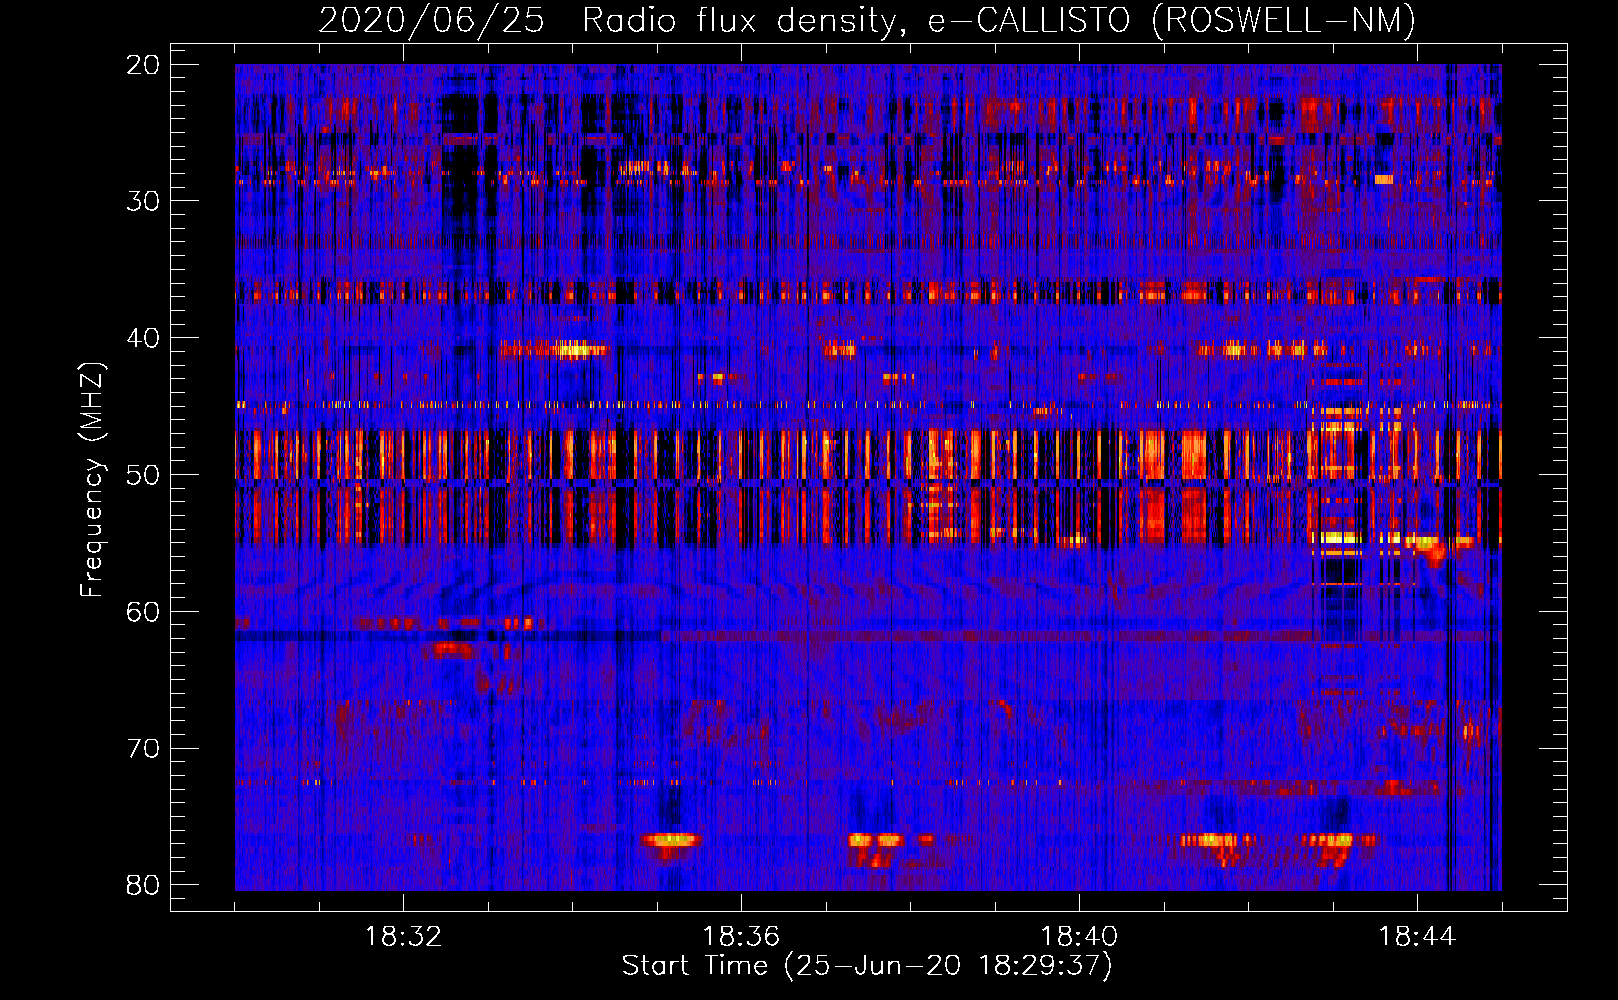Click the frequency tick label '30'
1618x1000 pixels.
click(x=144, y=201)
